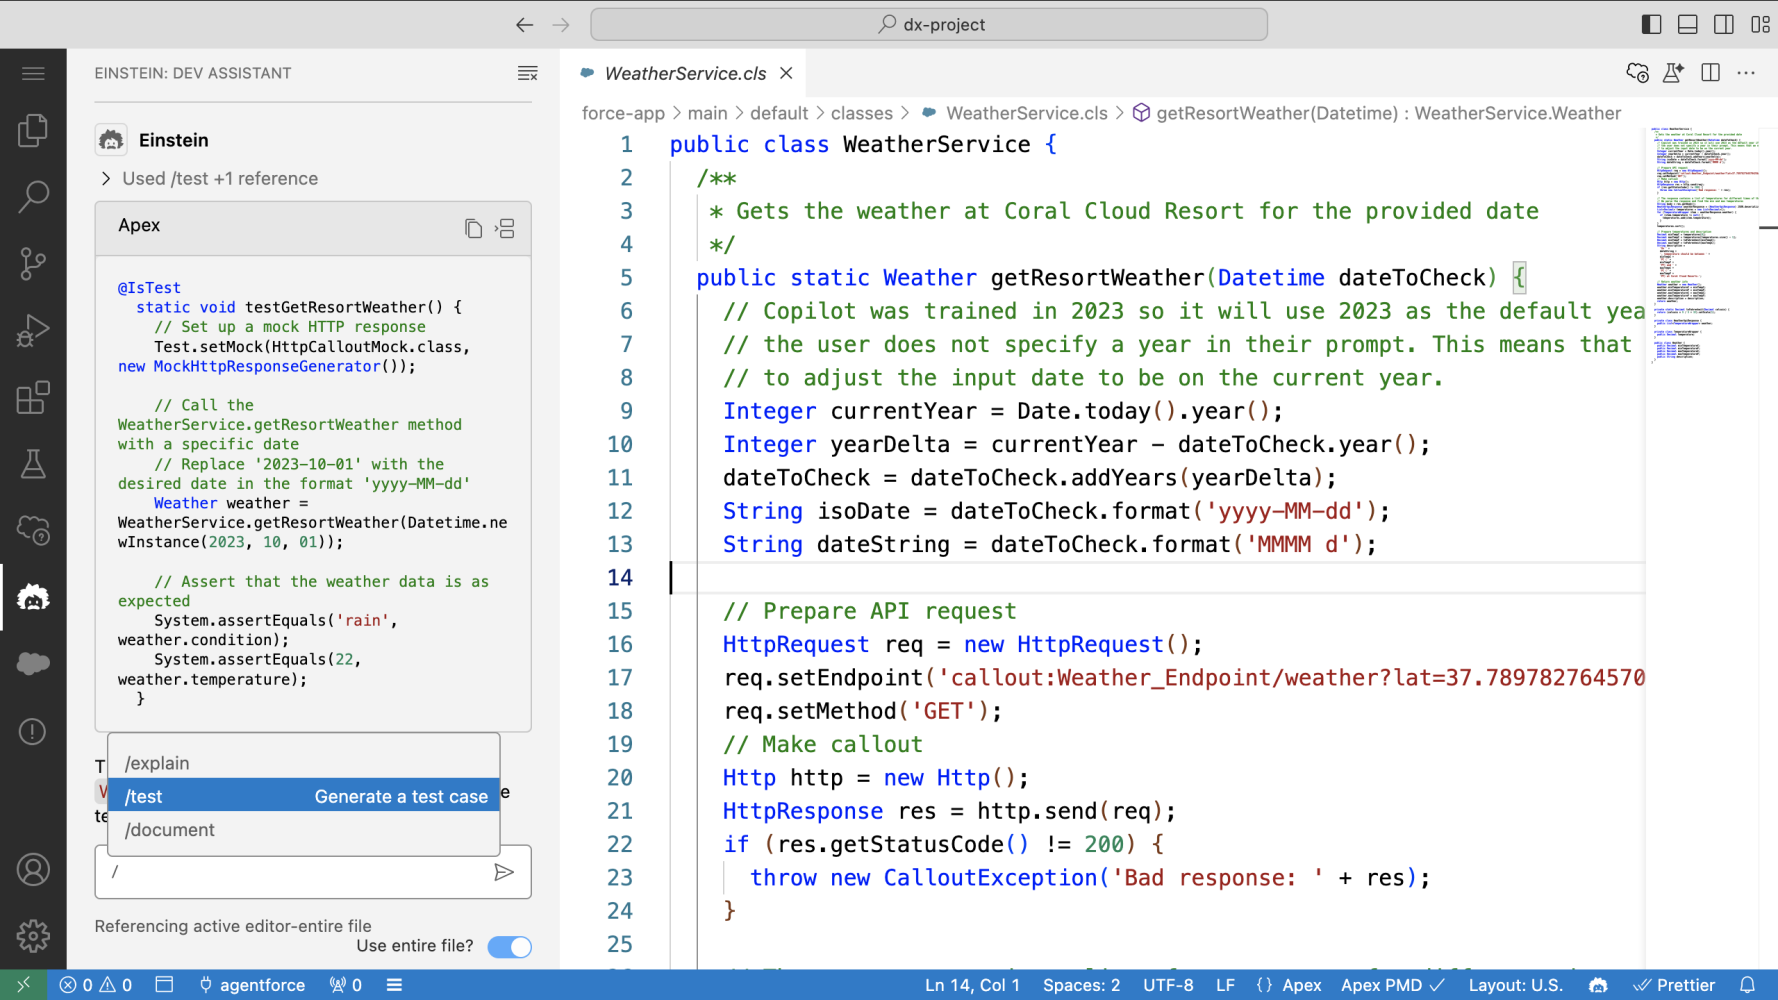The height and width of the screenshot is (1000, 1778).
Task: Open the classes breadcrumb dropdown
Action: (861, 113)
